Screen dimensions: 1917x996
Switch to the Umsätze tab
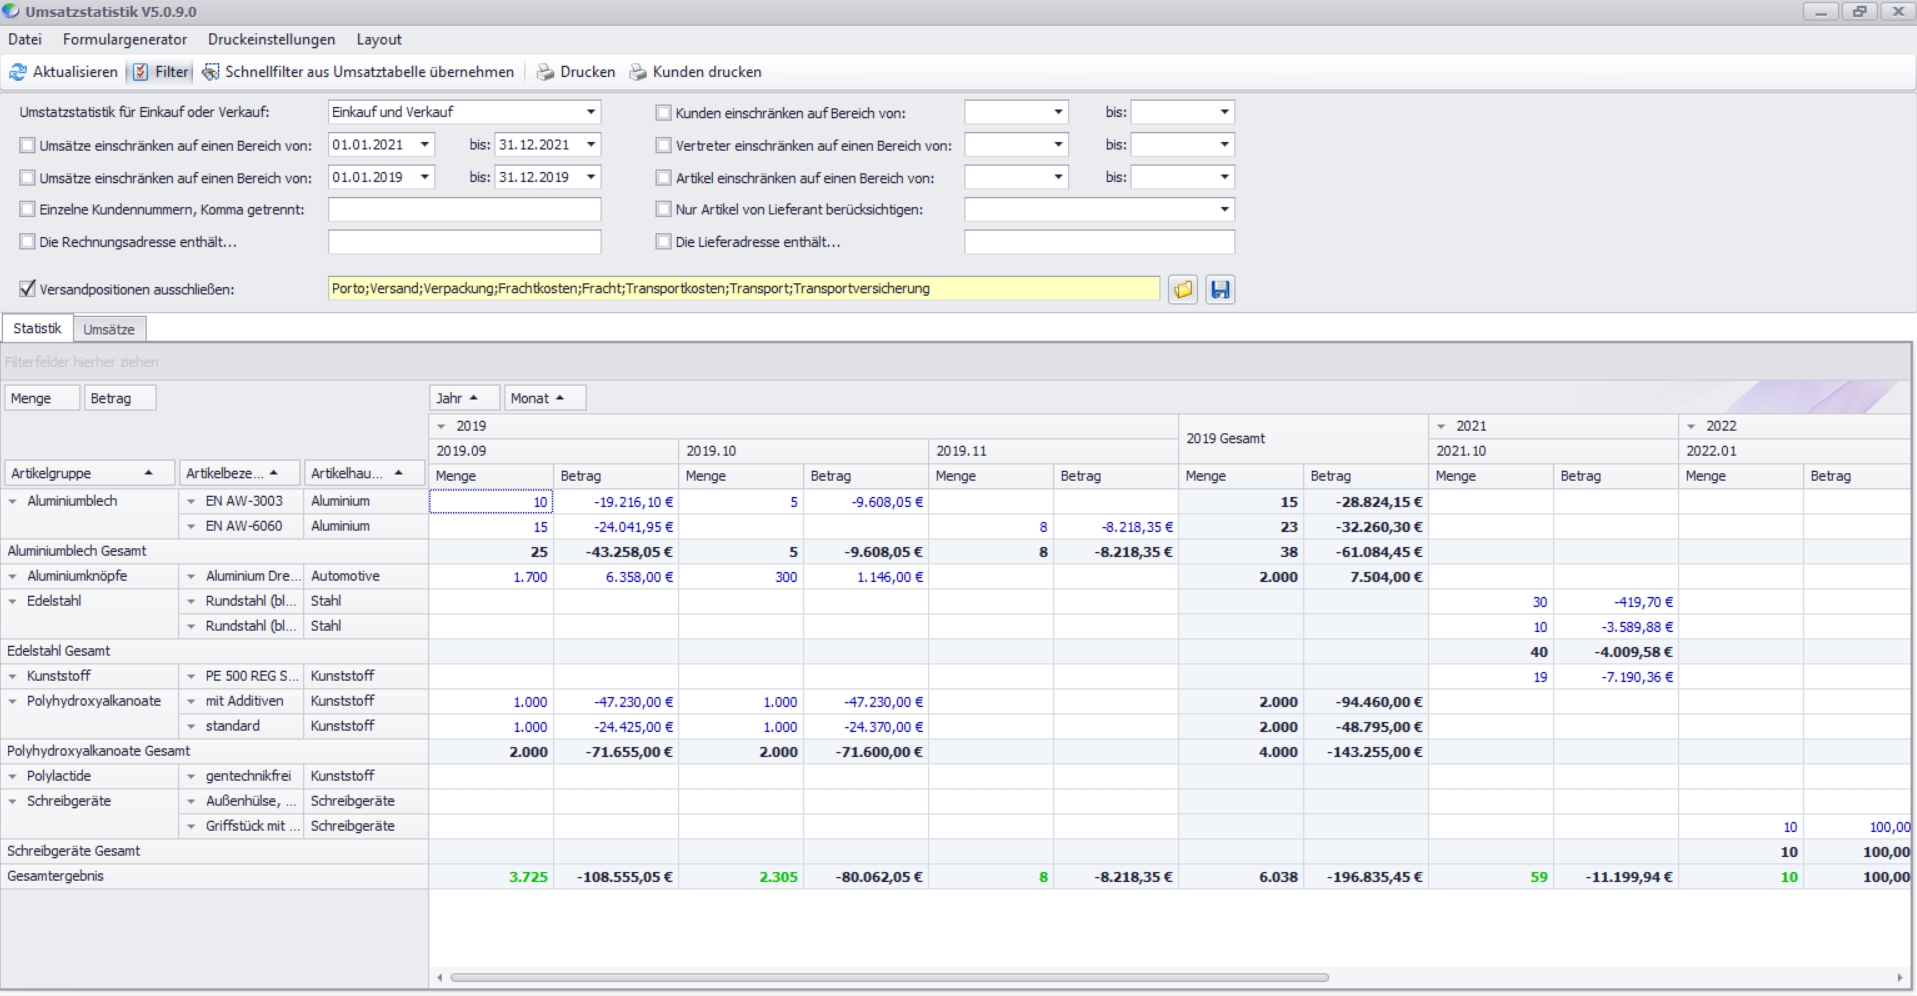pyautogui.click(x=108, y=329)
